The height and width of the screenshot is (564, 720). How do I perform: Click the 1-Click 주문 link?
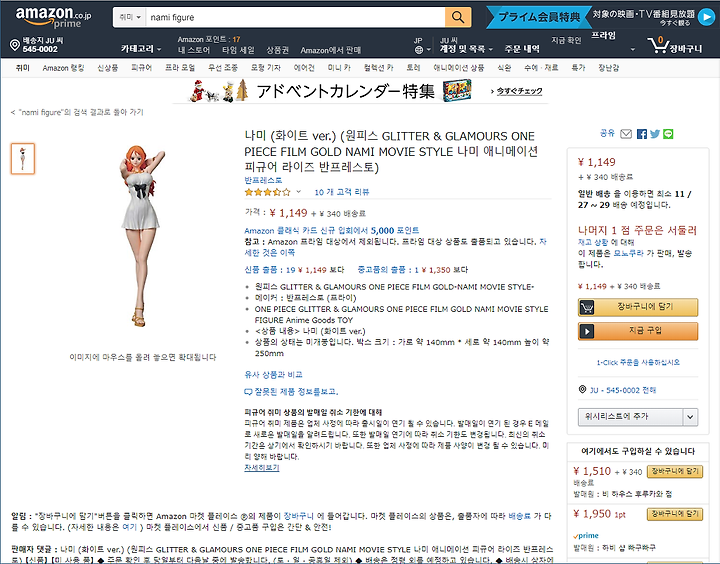click(x=638, y=362)
